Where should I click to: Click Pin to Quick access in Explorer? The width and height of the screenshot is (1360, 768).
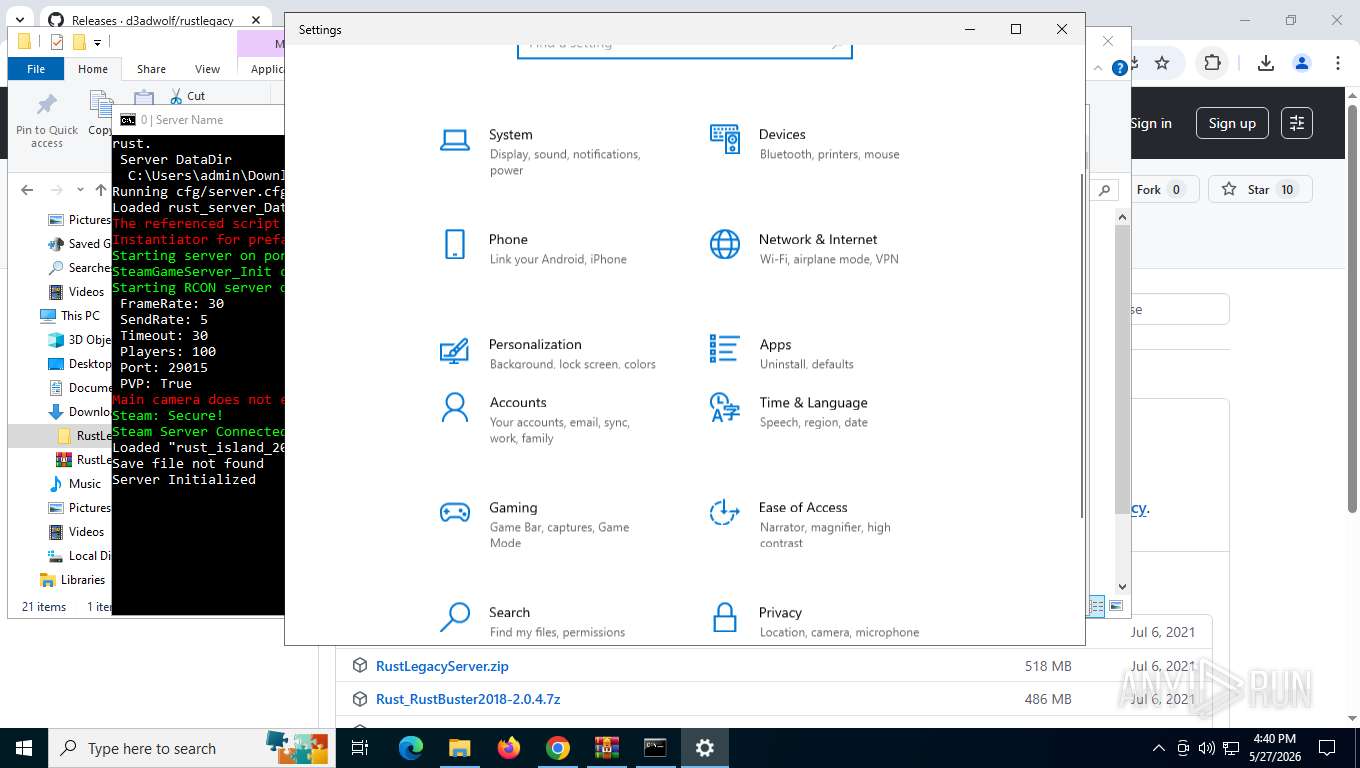tap(47, 121)
